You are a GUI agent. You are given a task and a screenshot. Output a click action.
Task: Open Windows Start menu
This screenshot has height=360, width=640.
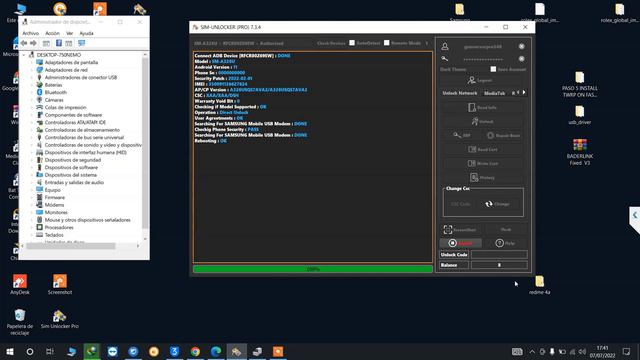(x=10, y=351)
